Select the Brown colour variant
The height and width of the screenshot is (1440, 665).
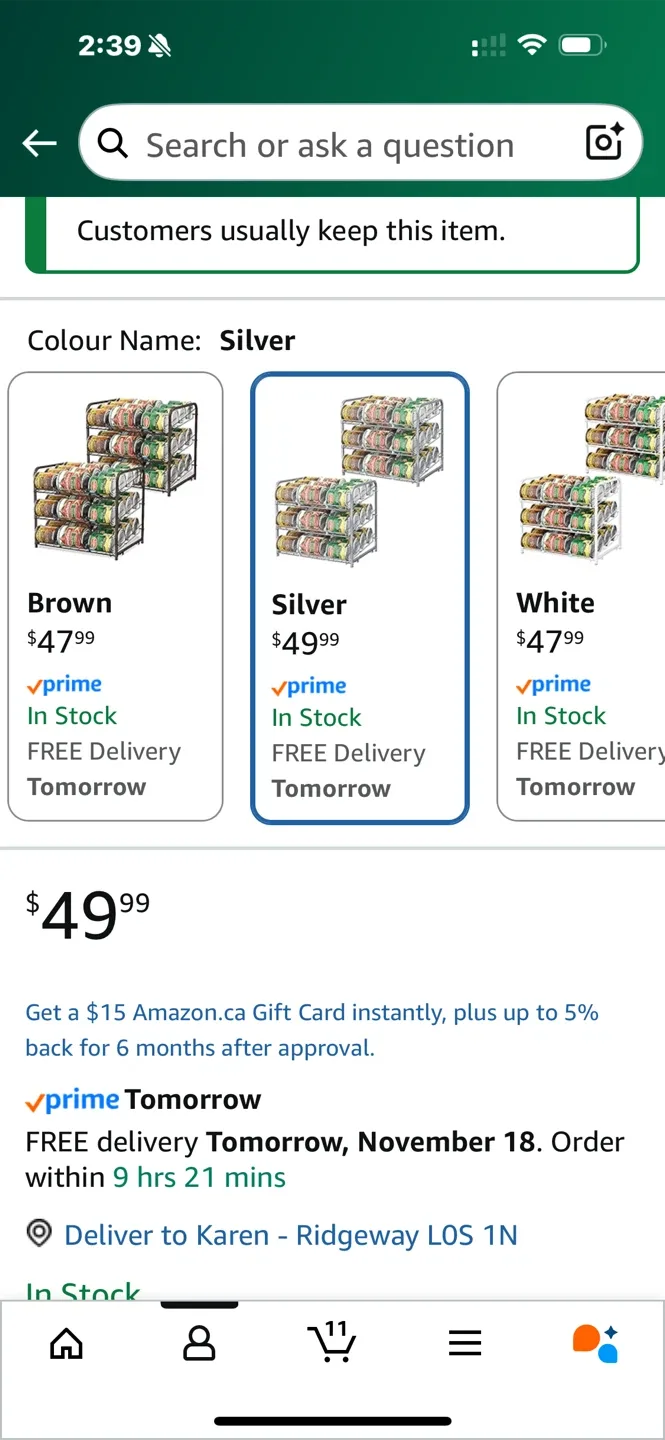coord(115,595)
